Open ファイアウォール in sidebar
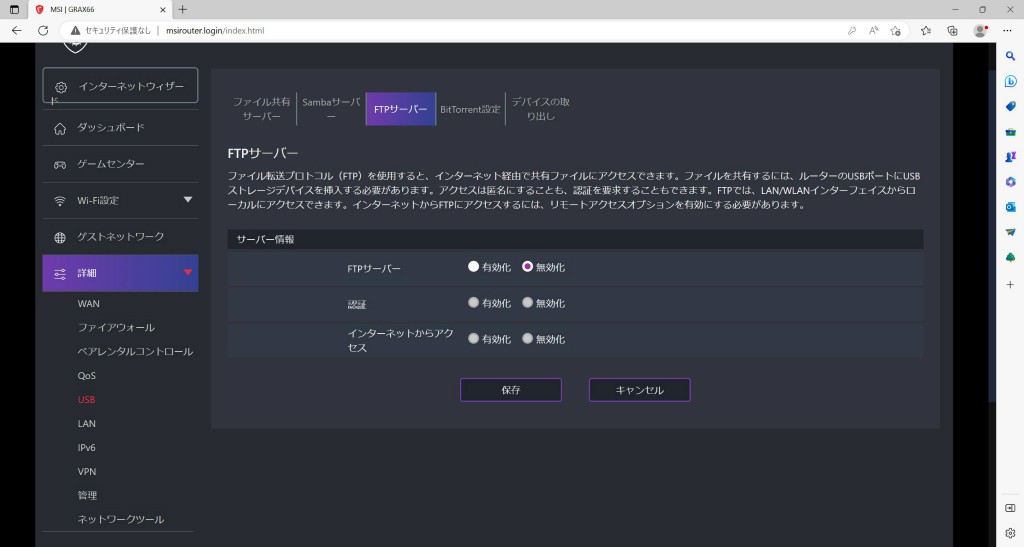1024x547 pixels. 116,328
